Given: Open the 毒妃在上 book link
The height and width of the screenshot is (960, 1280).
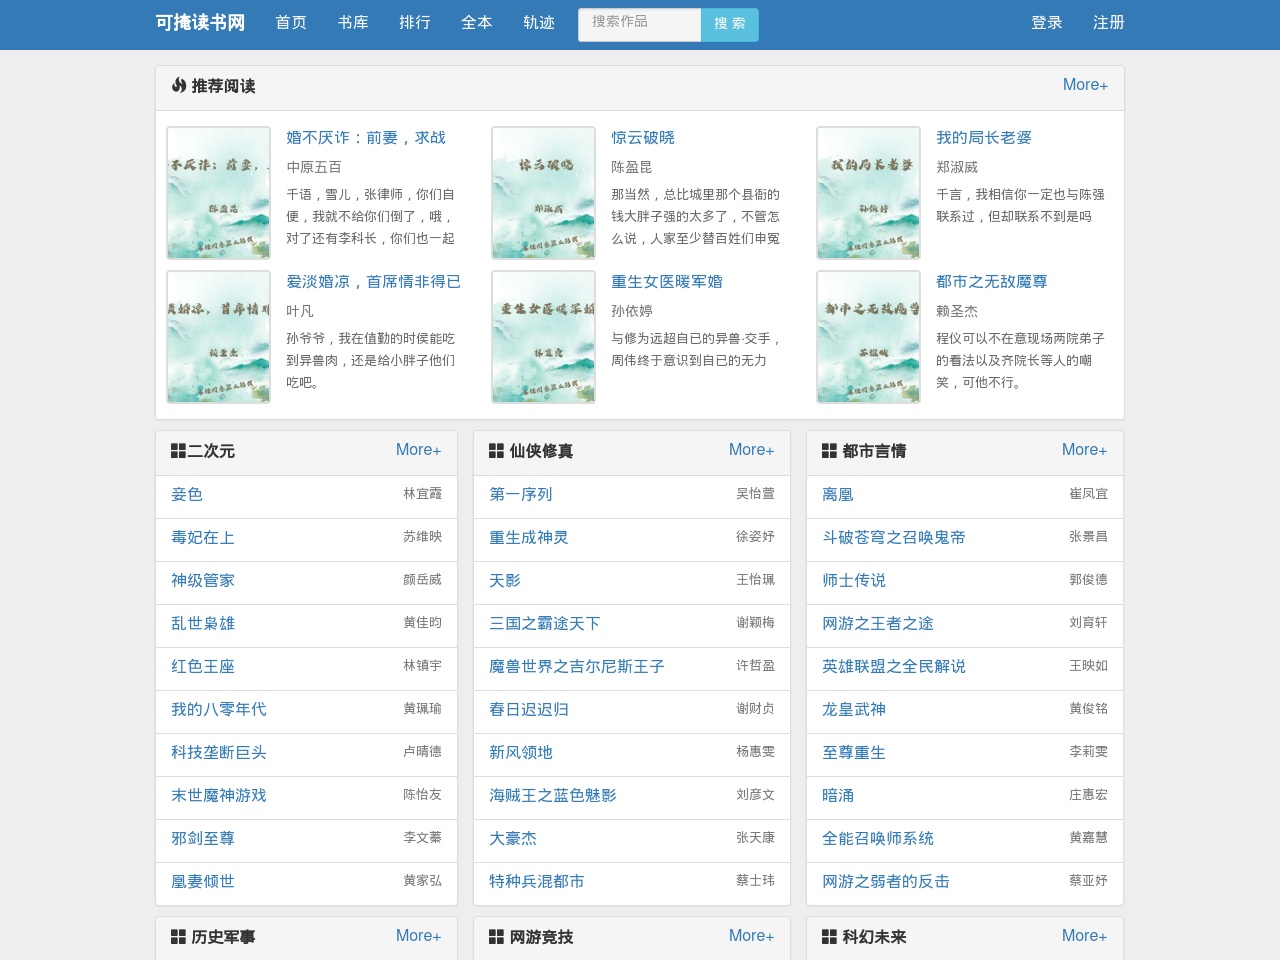Looking at the screenshot, I should pos(203,537).
